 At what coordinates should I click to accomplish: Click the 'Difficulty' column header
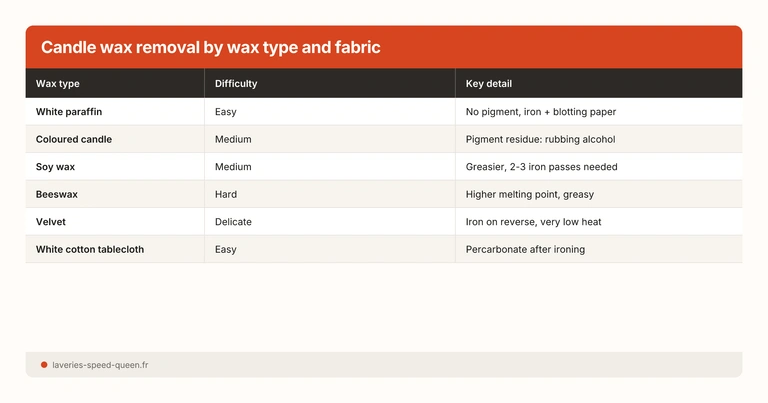236,83
